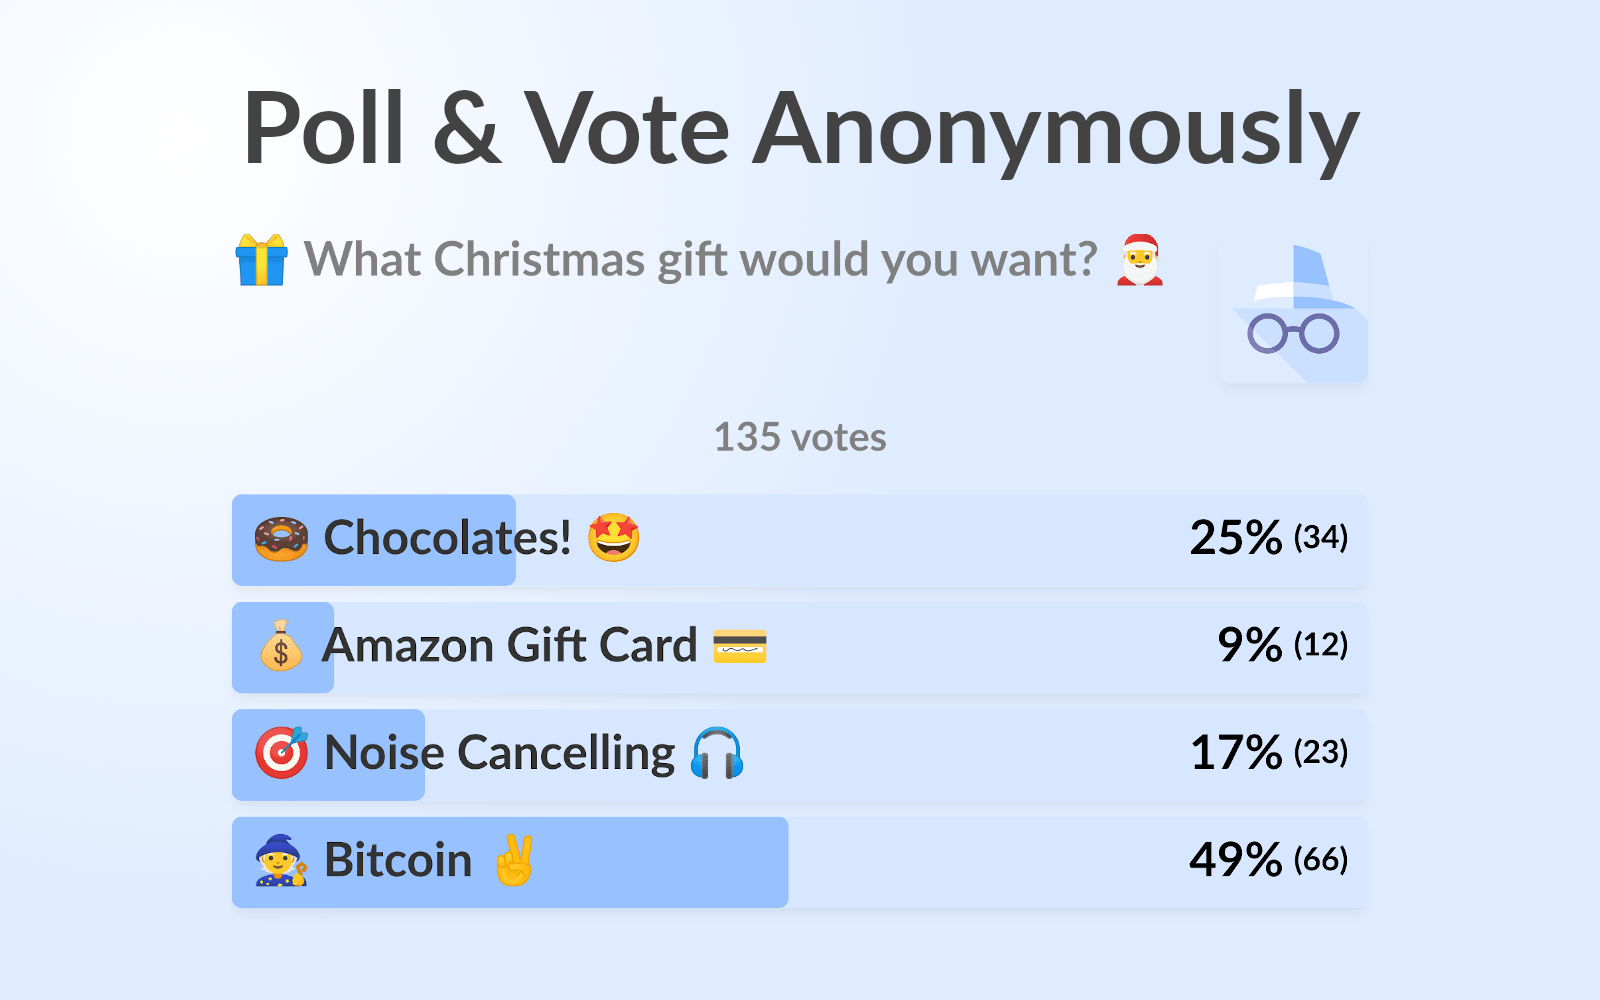This screenshot has width=1600, height=1000.
Task: Click the Santa Claus emoji
Action: (x=1140, y=260)
